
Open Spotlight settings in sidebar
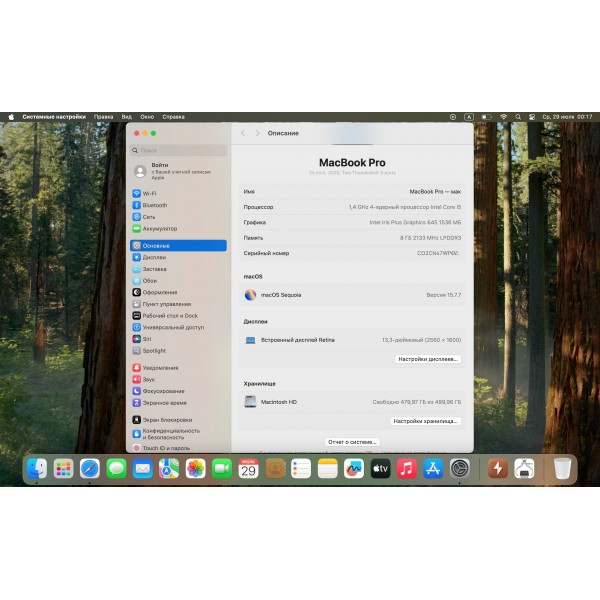point(178,351)
